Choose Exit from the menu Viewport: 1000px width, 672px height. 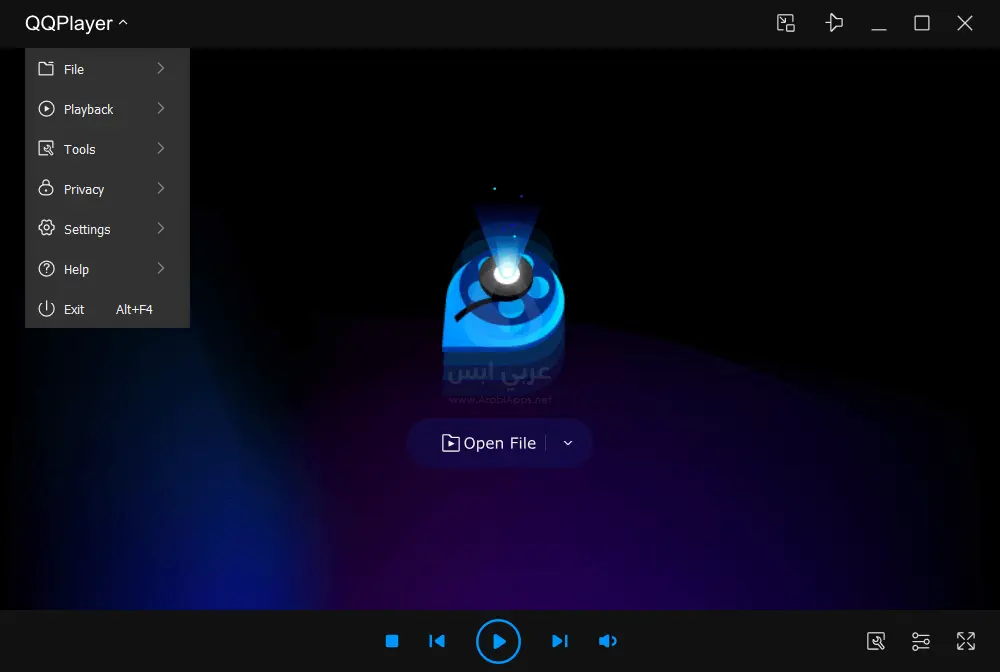tap(75, 309)
